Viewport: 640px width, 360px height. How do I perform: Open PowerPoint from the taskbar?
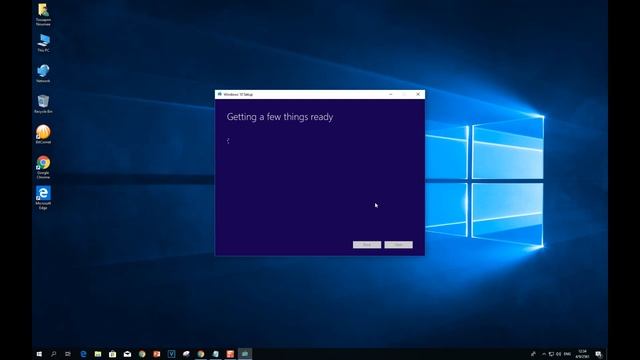point(157,354)
